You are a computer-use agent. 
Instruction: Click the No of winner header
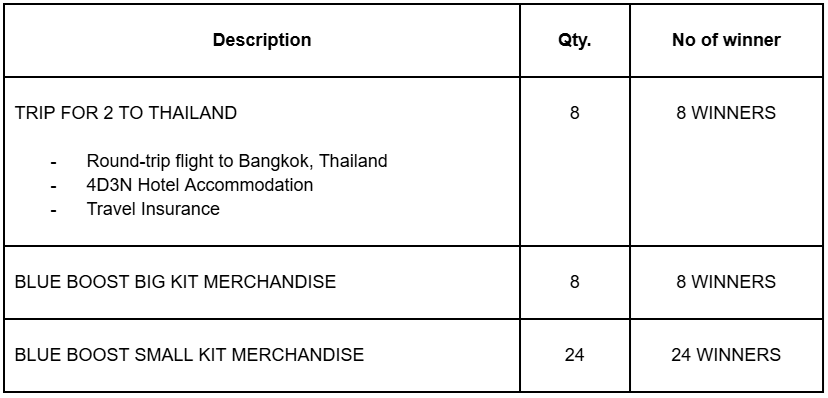tap(726, 40)
